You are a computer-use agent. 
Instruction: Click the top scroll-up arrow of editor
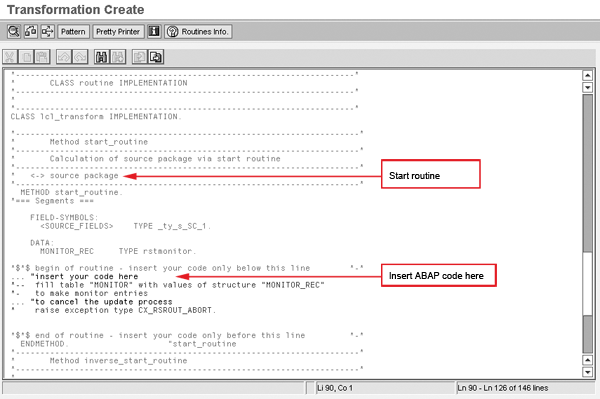[588, 75]
